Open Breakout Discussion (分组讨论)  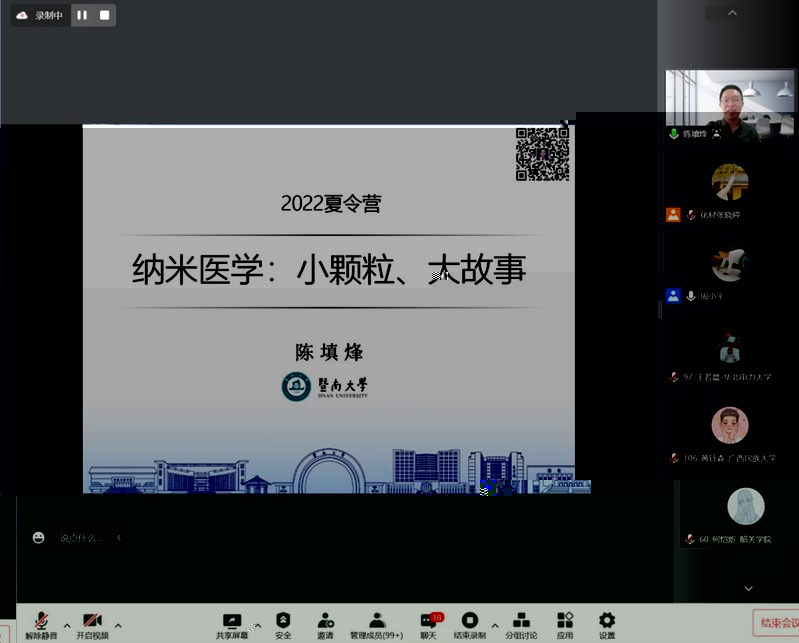pyautogui.click(x=521, y=624)
